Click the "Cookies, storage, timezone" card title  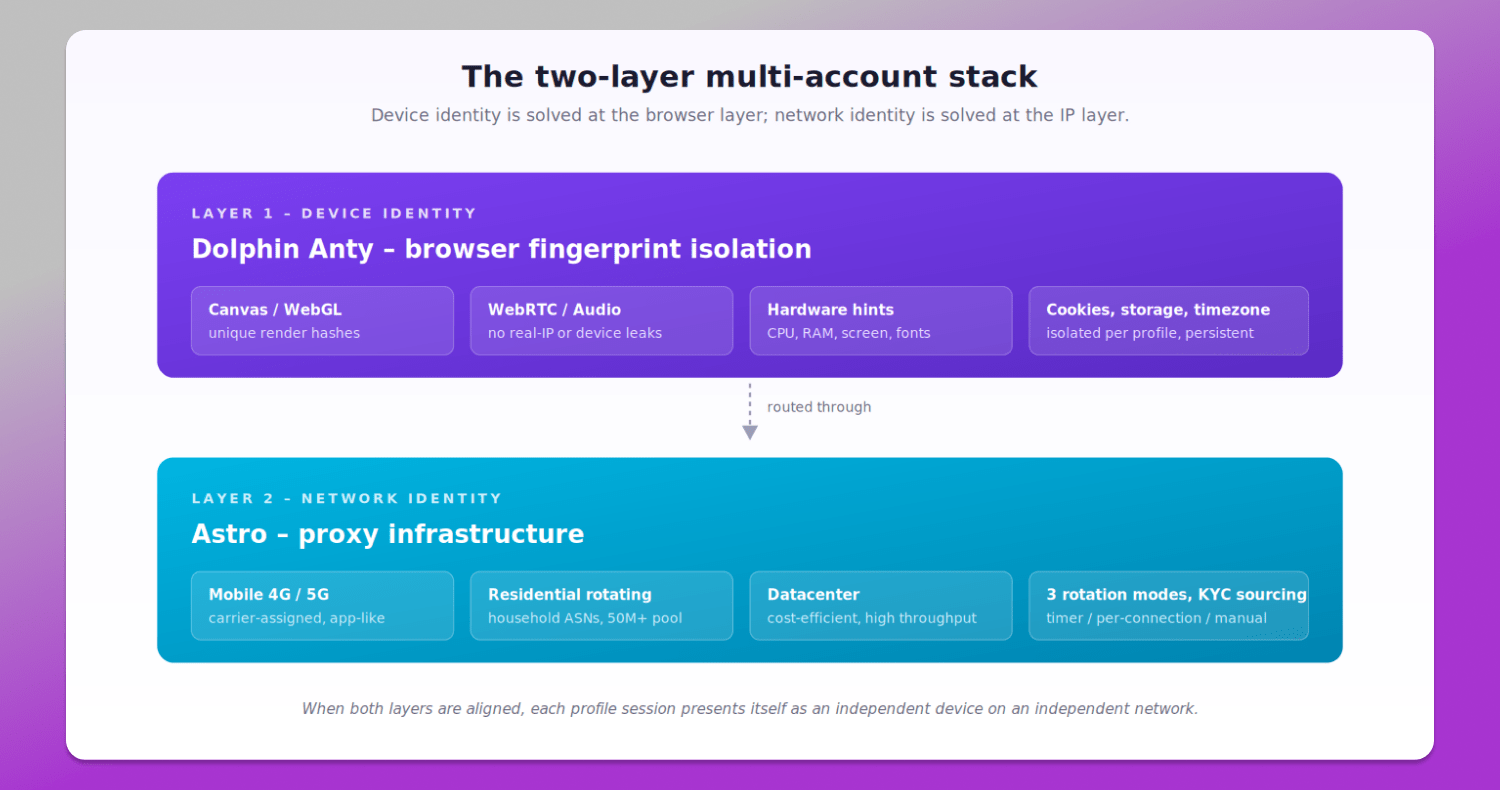(x=1158, y=310)
